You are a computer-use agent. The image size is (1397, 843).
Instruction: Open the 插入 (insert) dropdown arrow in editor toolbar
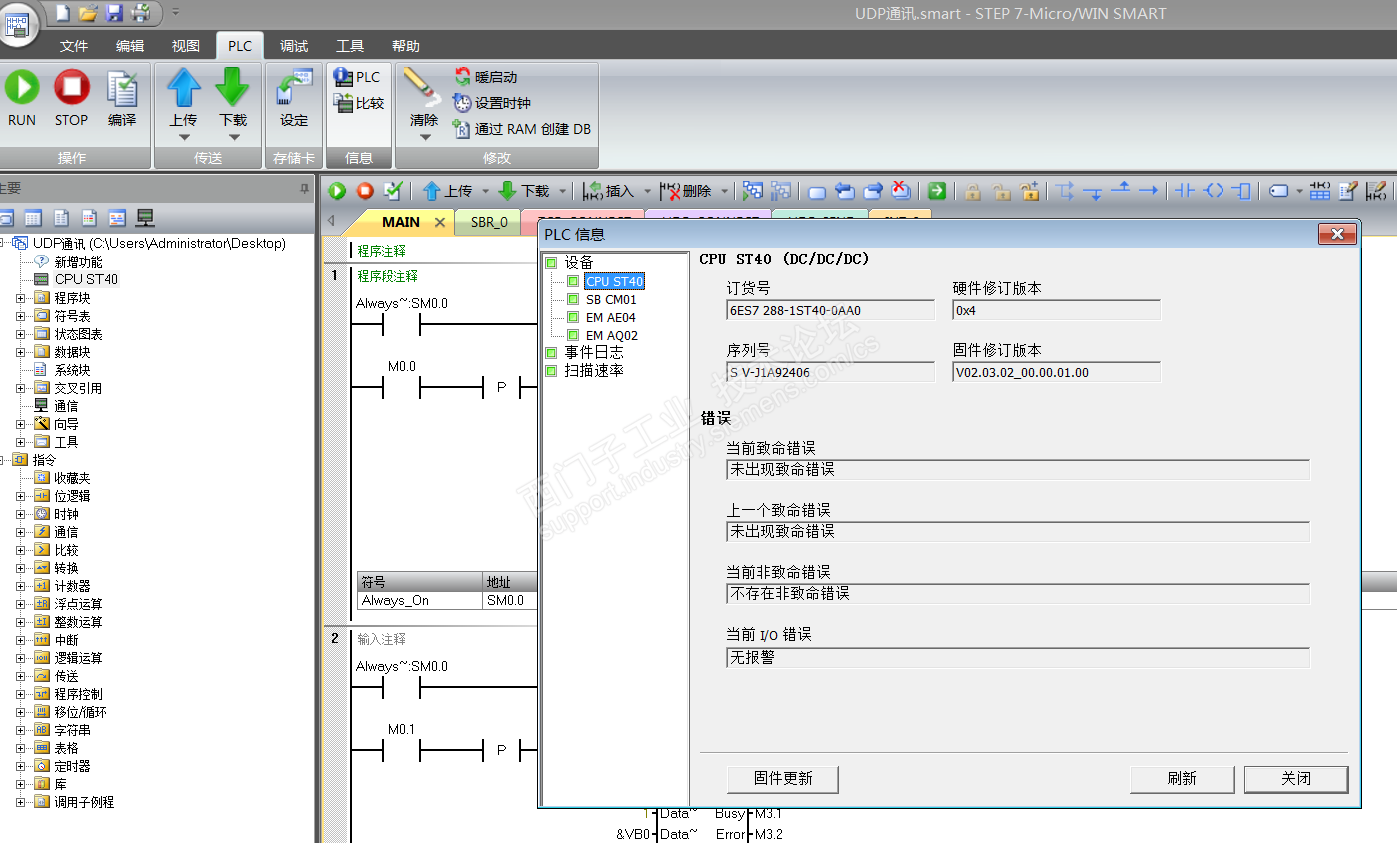click(x=648, y=190)
